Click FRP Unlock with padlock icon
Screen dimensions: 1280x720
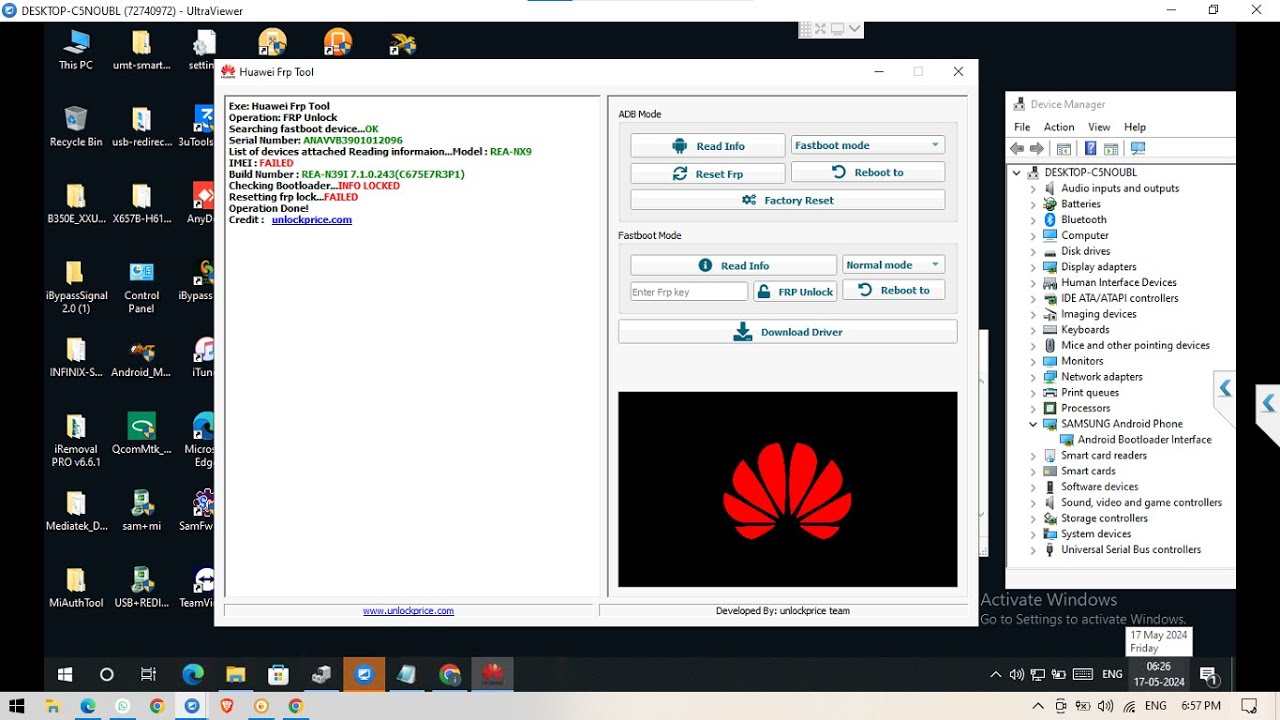(x=794, y=292)
